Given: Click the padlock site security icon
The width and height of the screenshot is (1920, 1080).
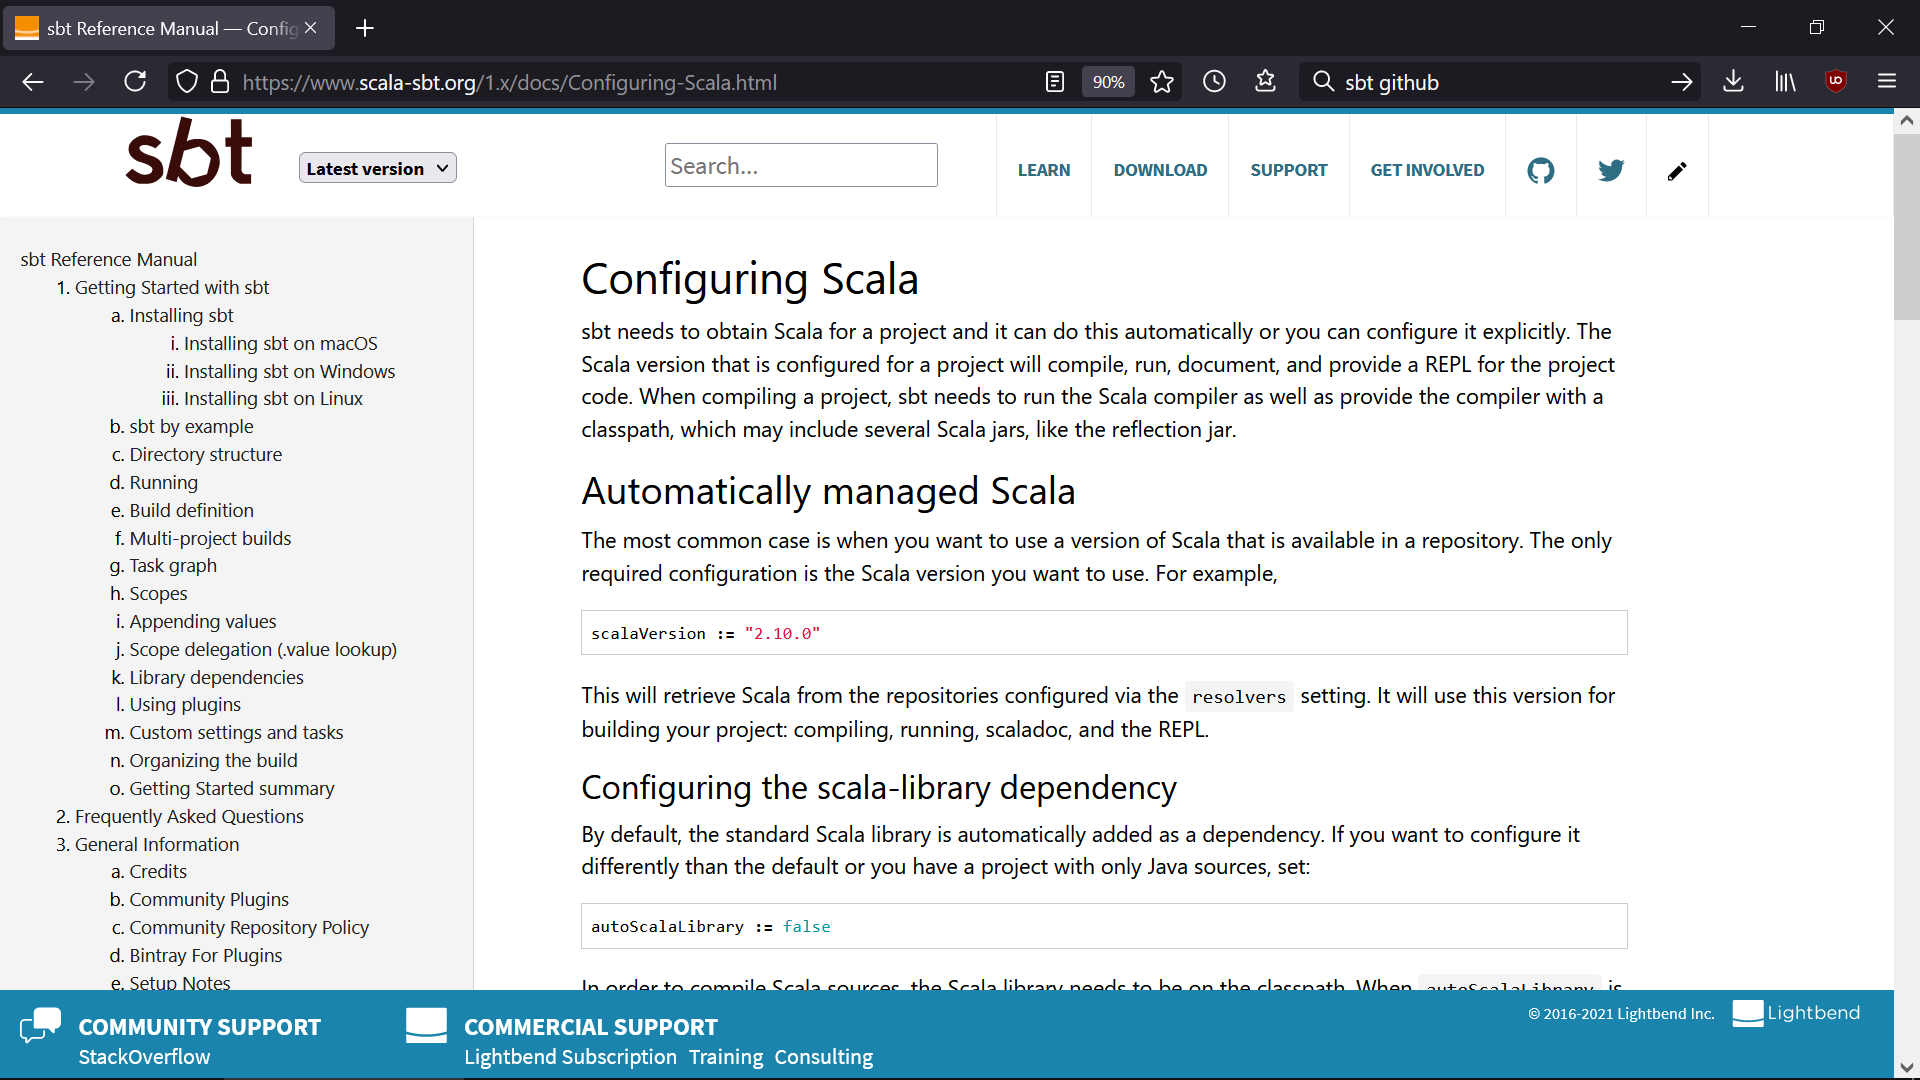Looking at the screenshot, I should 220,82.
